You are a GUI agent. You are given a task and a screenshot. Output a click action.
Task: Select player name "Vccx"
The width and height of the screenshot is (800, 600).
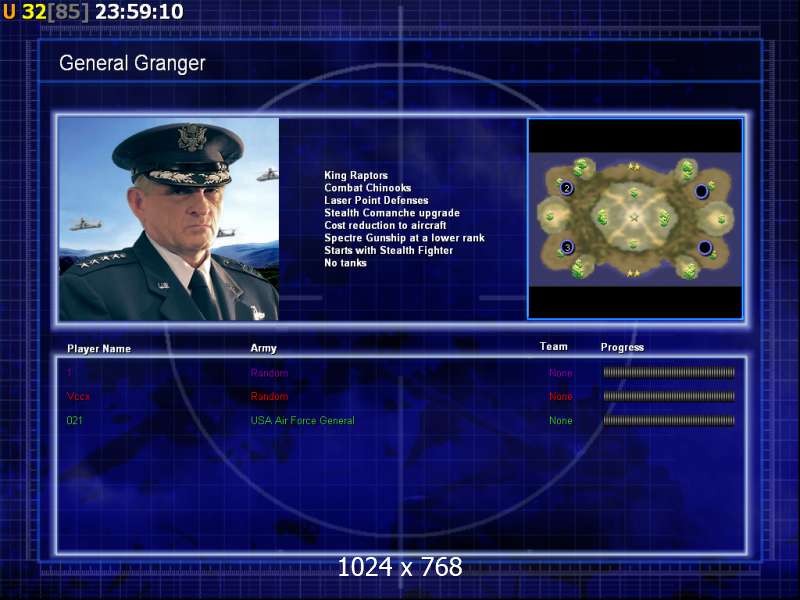78,396
